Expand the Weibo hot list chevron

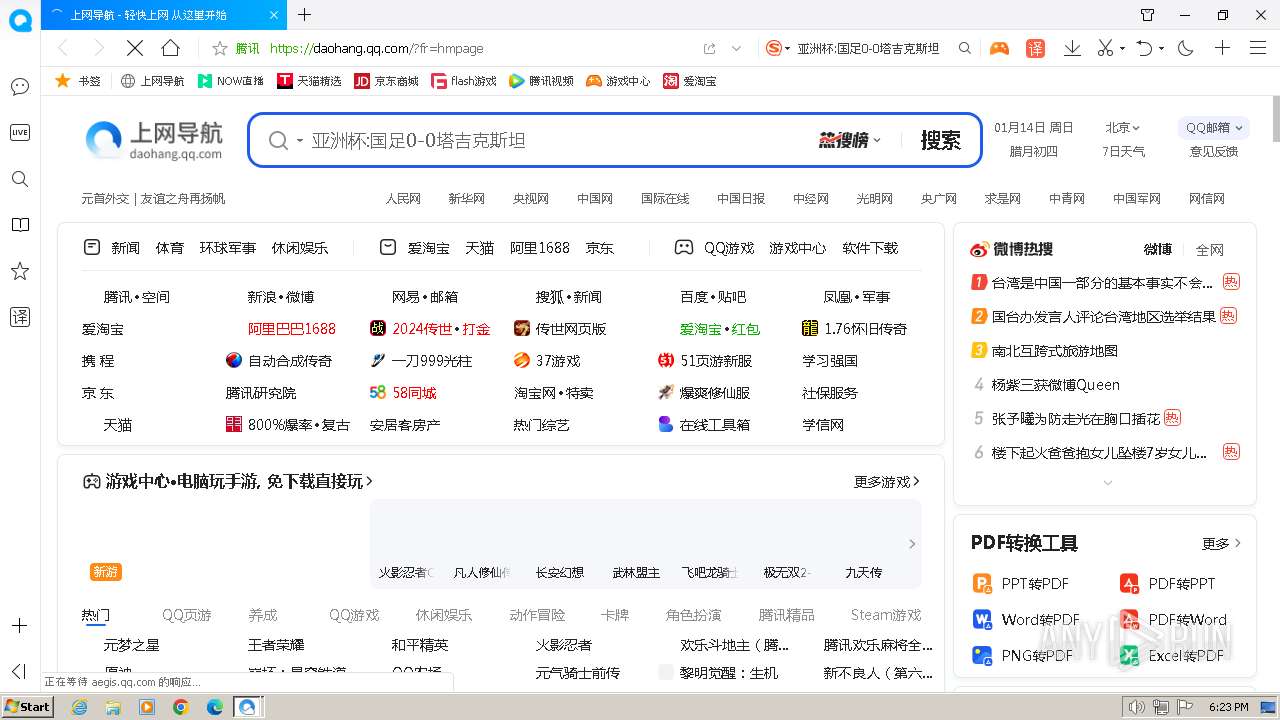click(x=1107, y=483)
